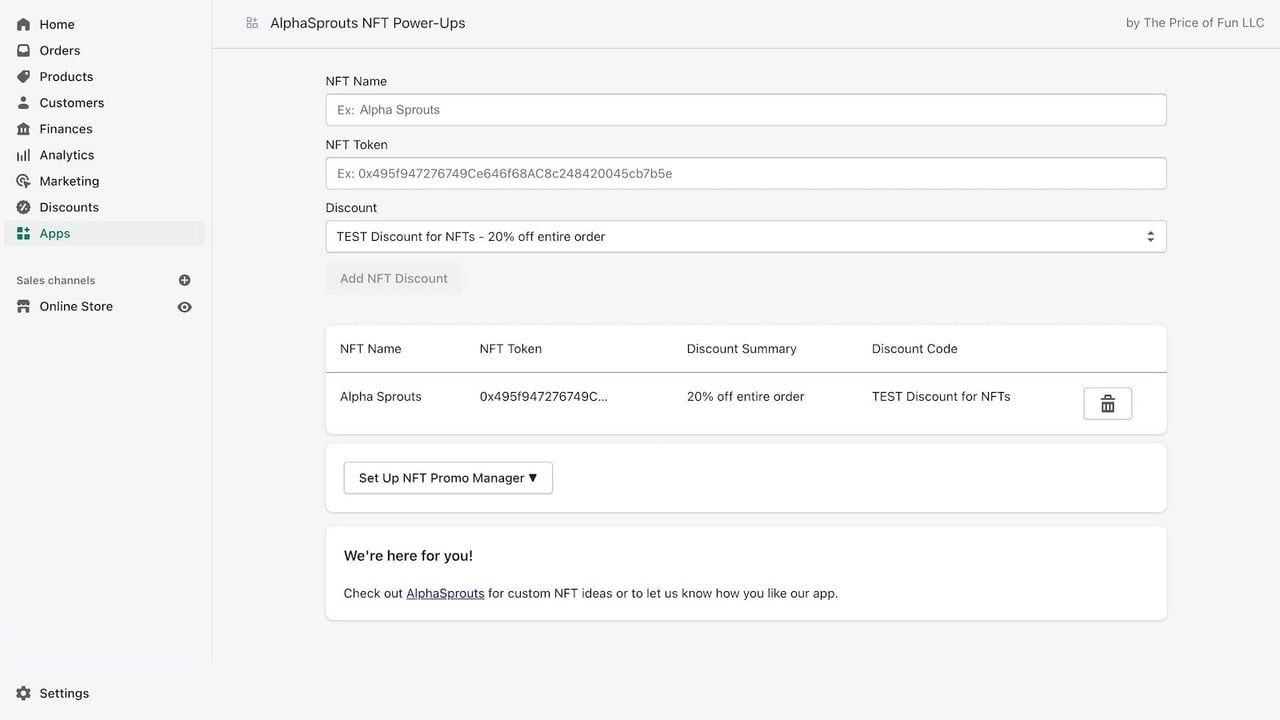Click the Alpha Sprouts table cell
The height and width of the screenshot is (720, 1280).
pos(381,397)
